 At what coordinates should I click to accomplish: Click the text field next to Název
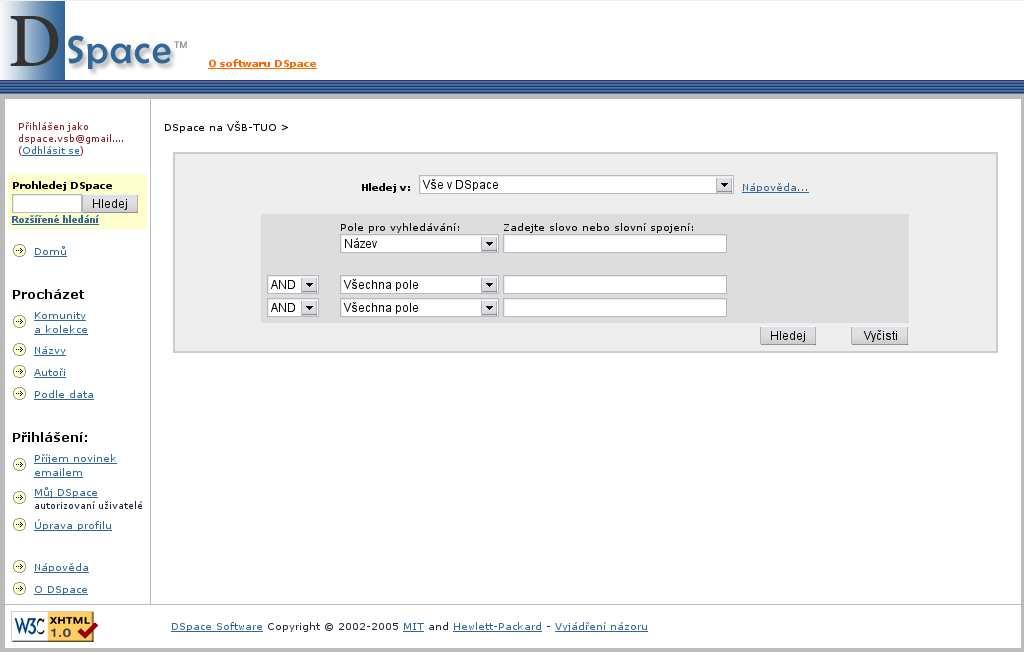click(x=615, y=244)
